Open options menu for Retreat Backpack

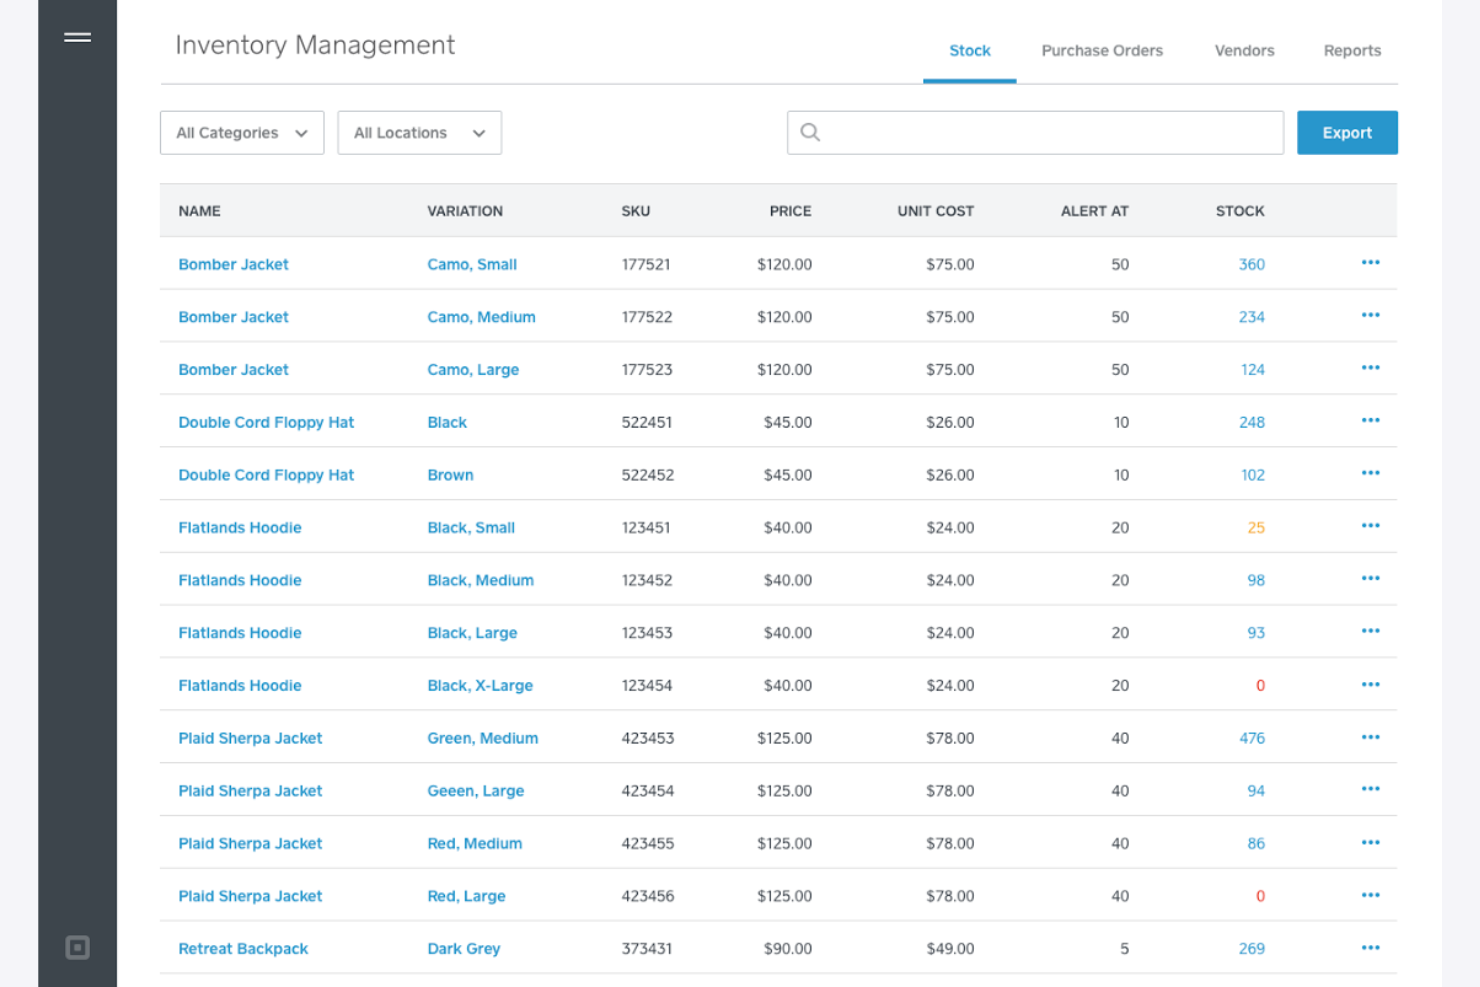(x=1370, y=946)
